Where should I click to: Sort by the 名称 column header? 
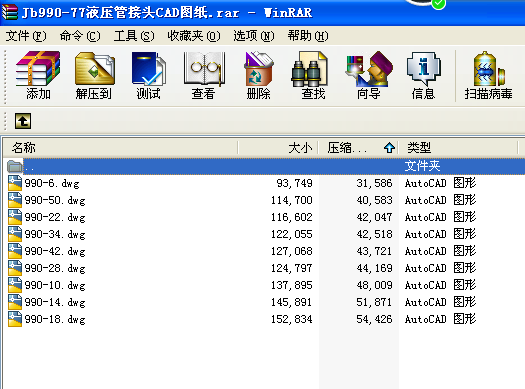[121, 148]
